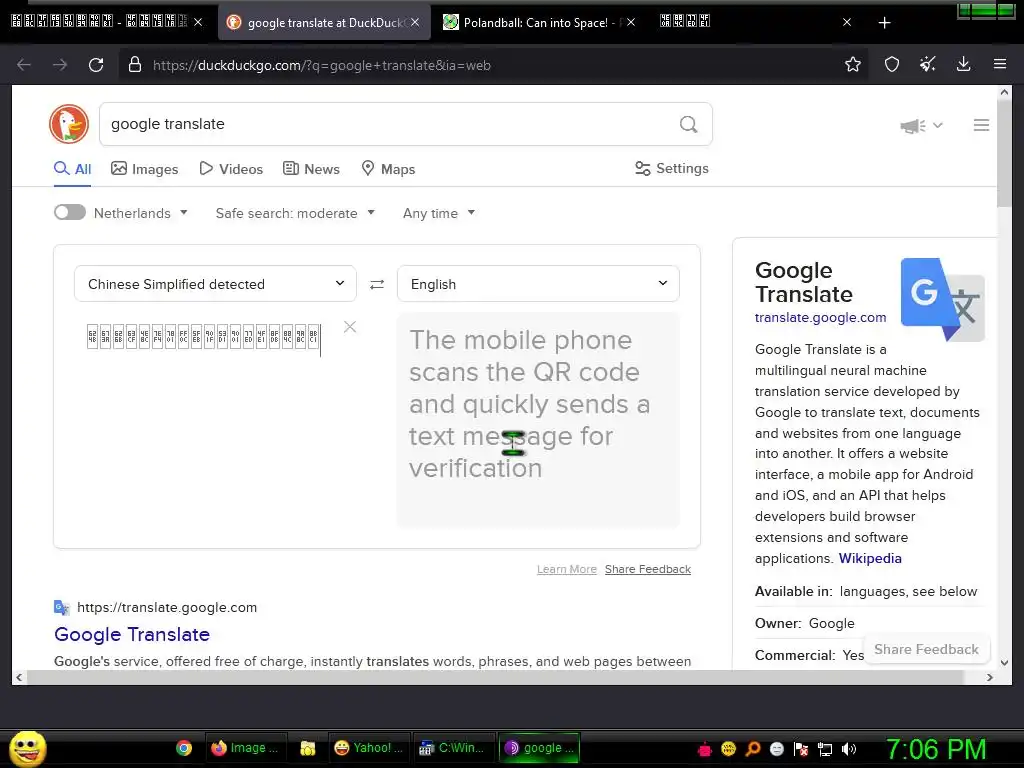The width and height of the screenshot is (1024, 768).
Task: Open the browser downloads panel
Action: pos(963,64)
